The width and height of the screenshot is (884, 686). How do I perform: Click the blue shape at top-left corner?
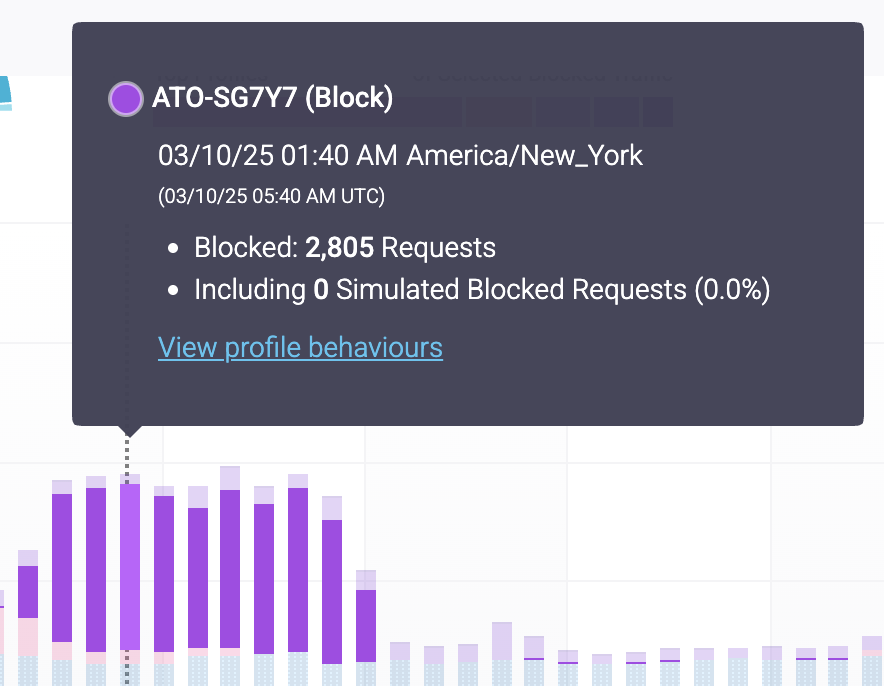pyautogui.click(x=5, y=95)
